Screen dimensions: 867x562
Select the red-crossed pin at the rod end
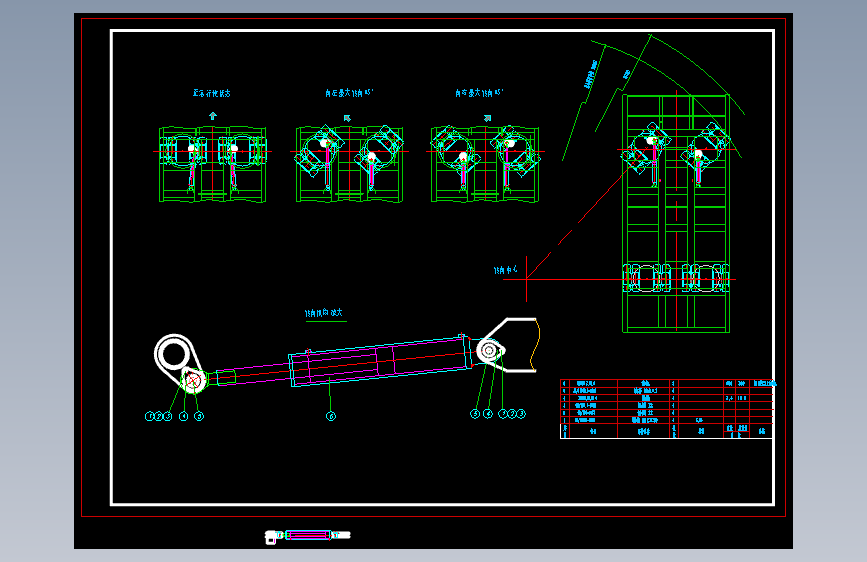pyautogui.click(x=193, y=381)
